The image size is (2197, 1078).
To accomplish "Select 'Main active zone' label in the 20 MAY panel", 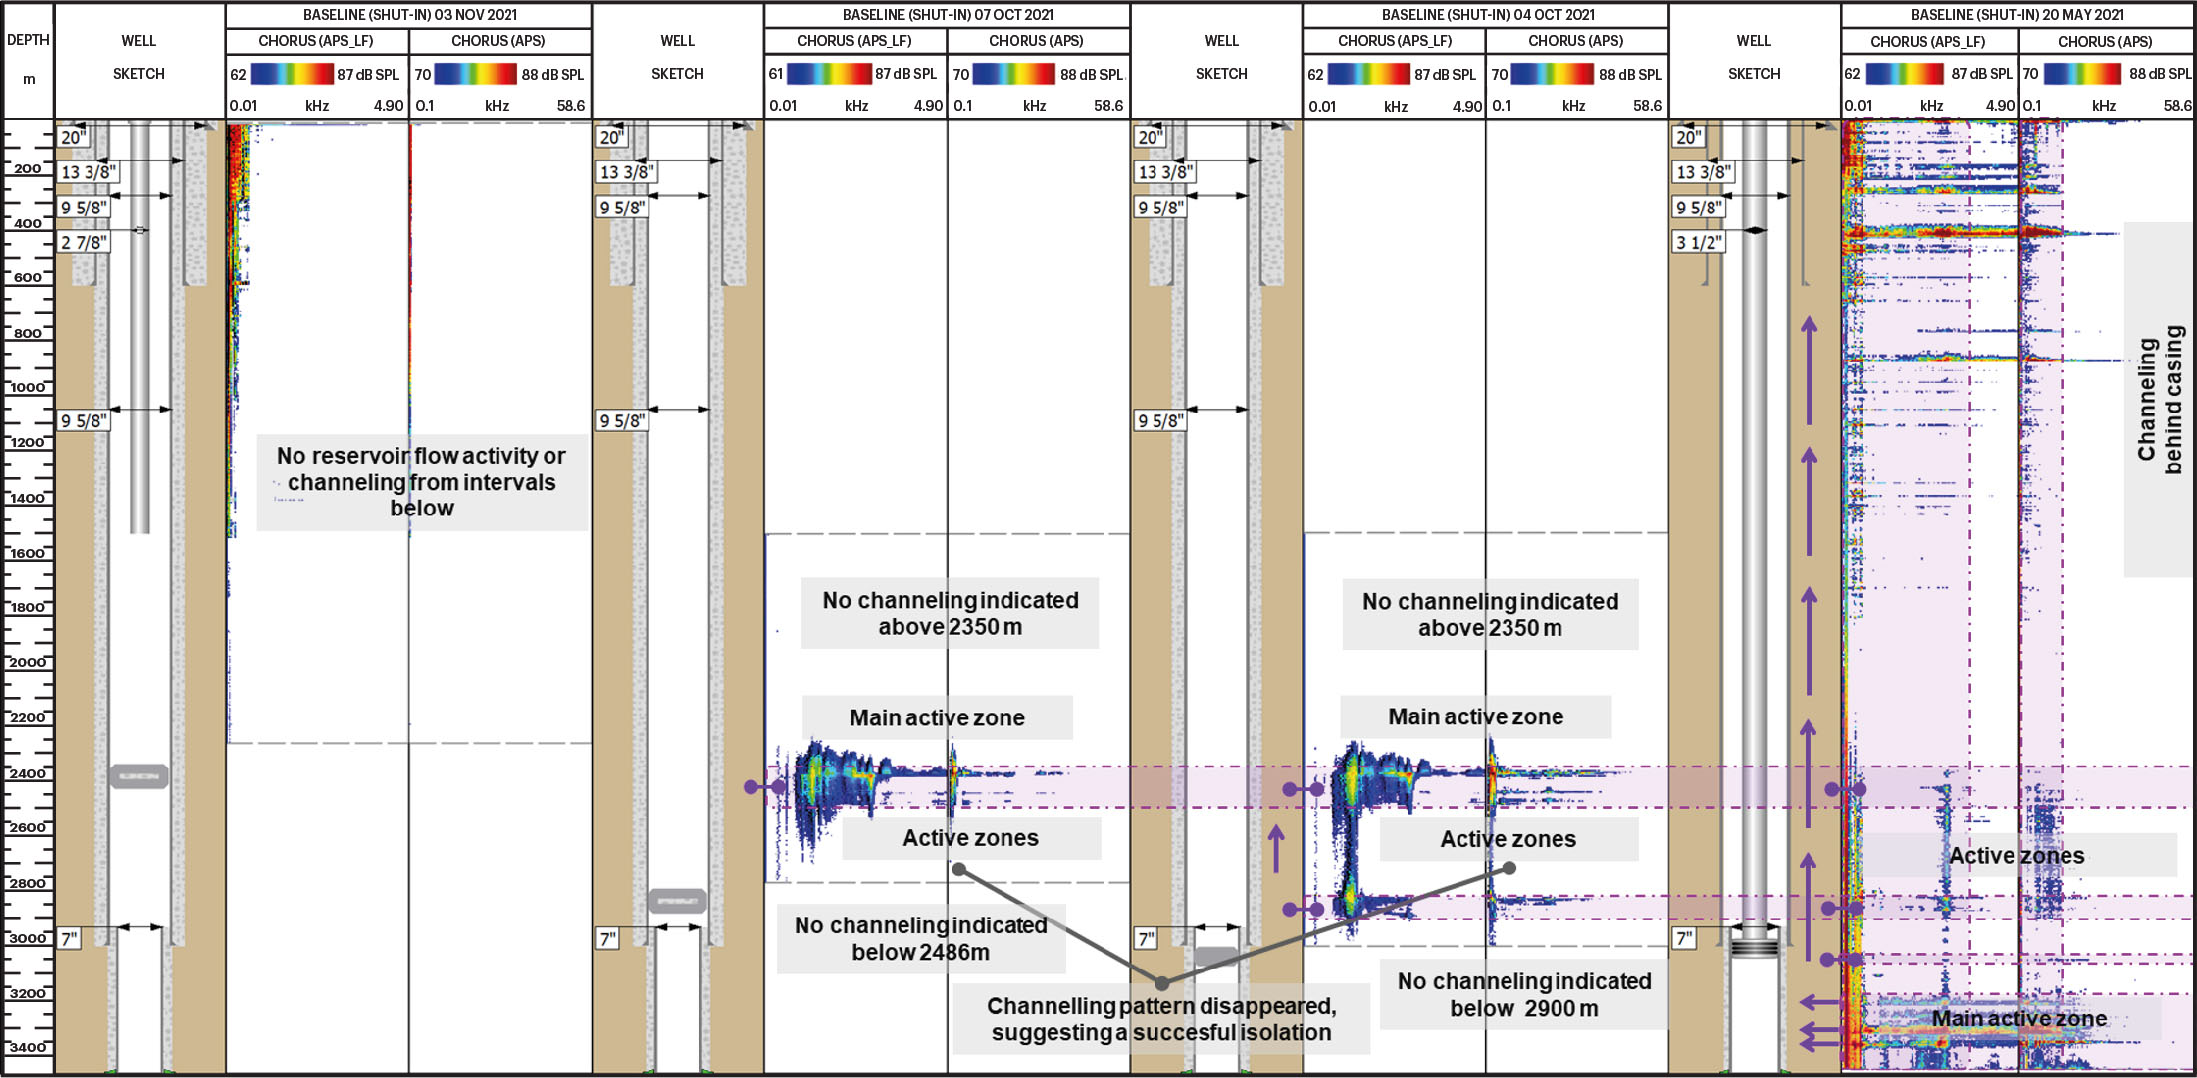I will coord(2018,1018).
